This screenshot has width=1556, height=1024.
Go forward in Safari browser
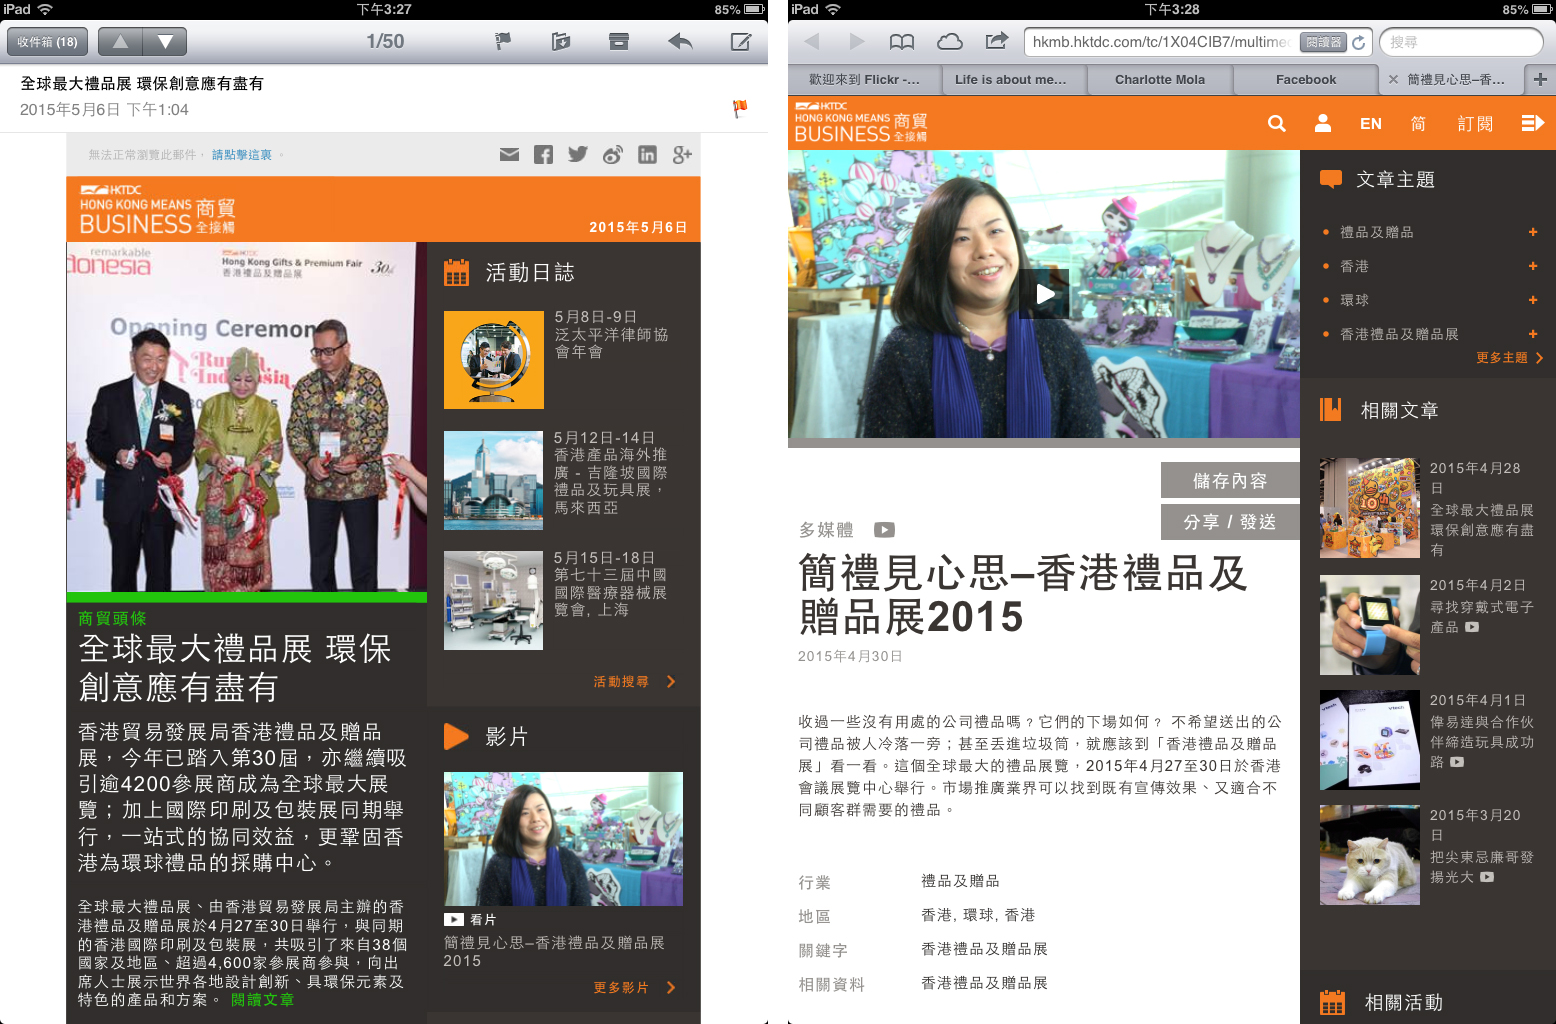(856, 41)
